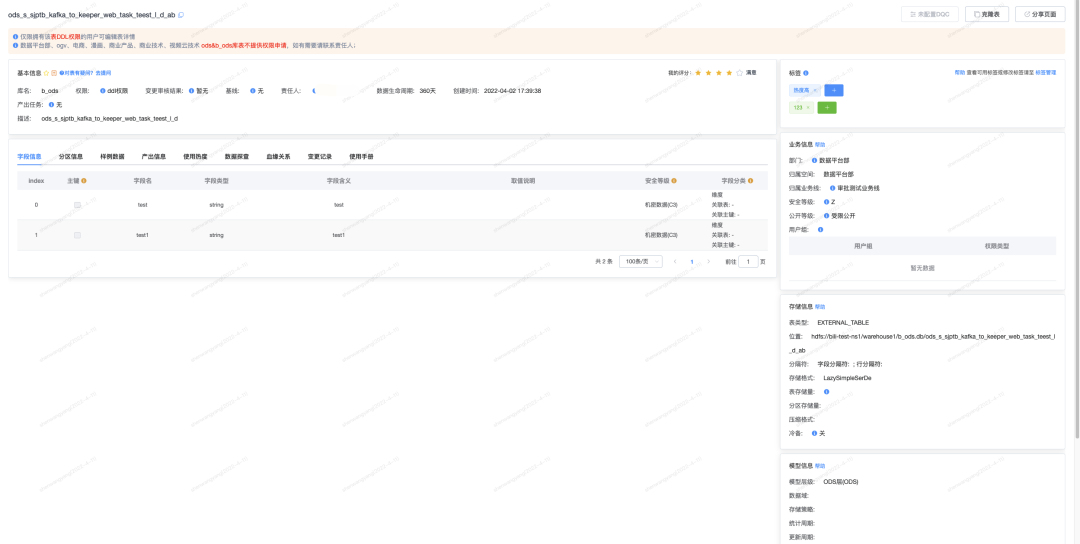
Task: Go to previous page with left chevron
Action: coord(675,262)
